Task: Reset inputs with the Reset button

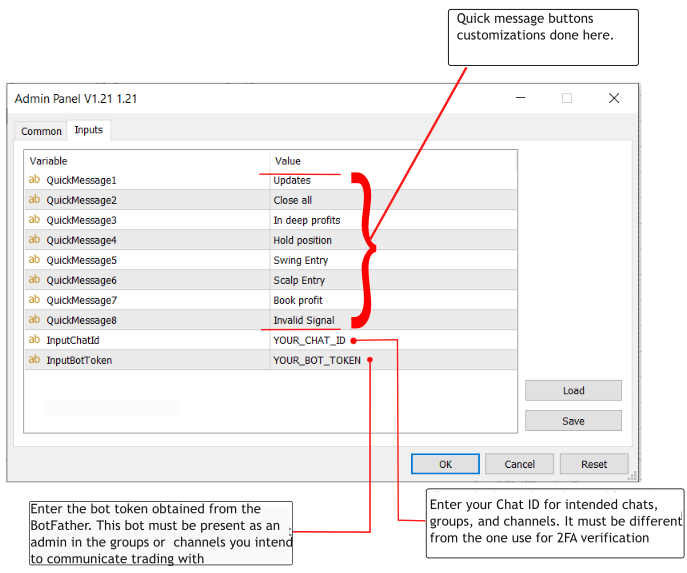Action: pos(594,464)
